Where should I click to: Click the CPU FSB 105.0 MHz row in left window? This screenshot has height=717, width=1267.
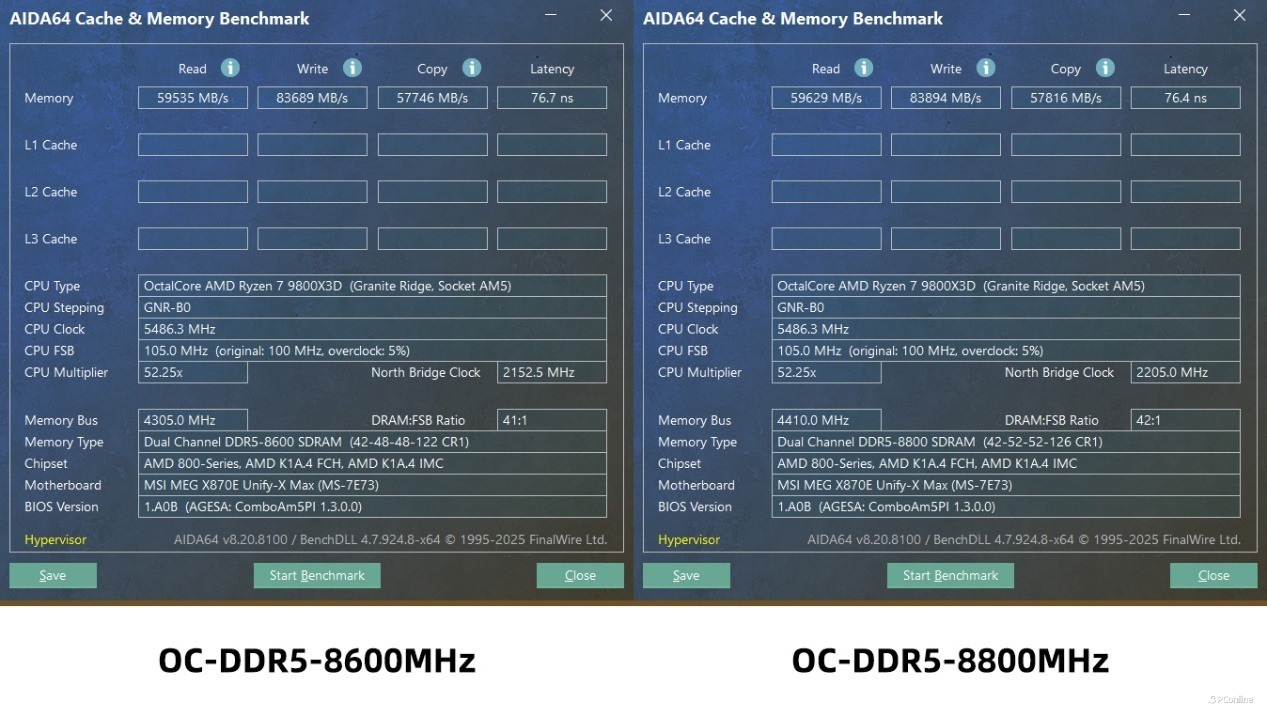click(372, 351)
